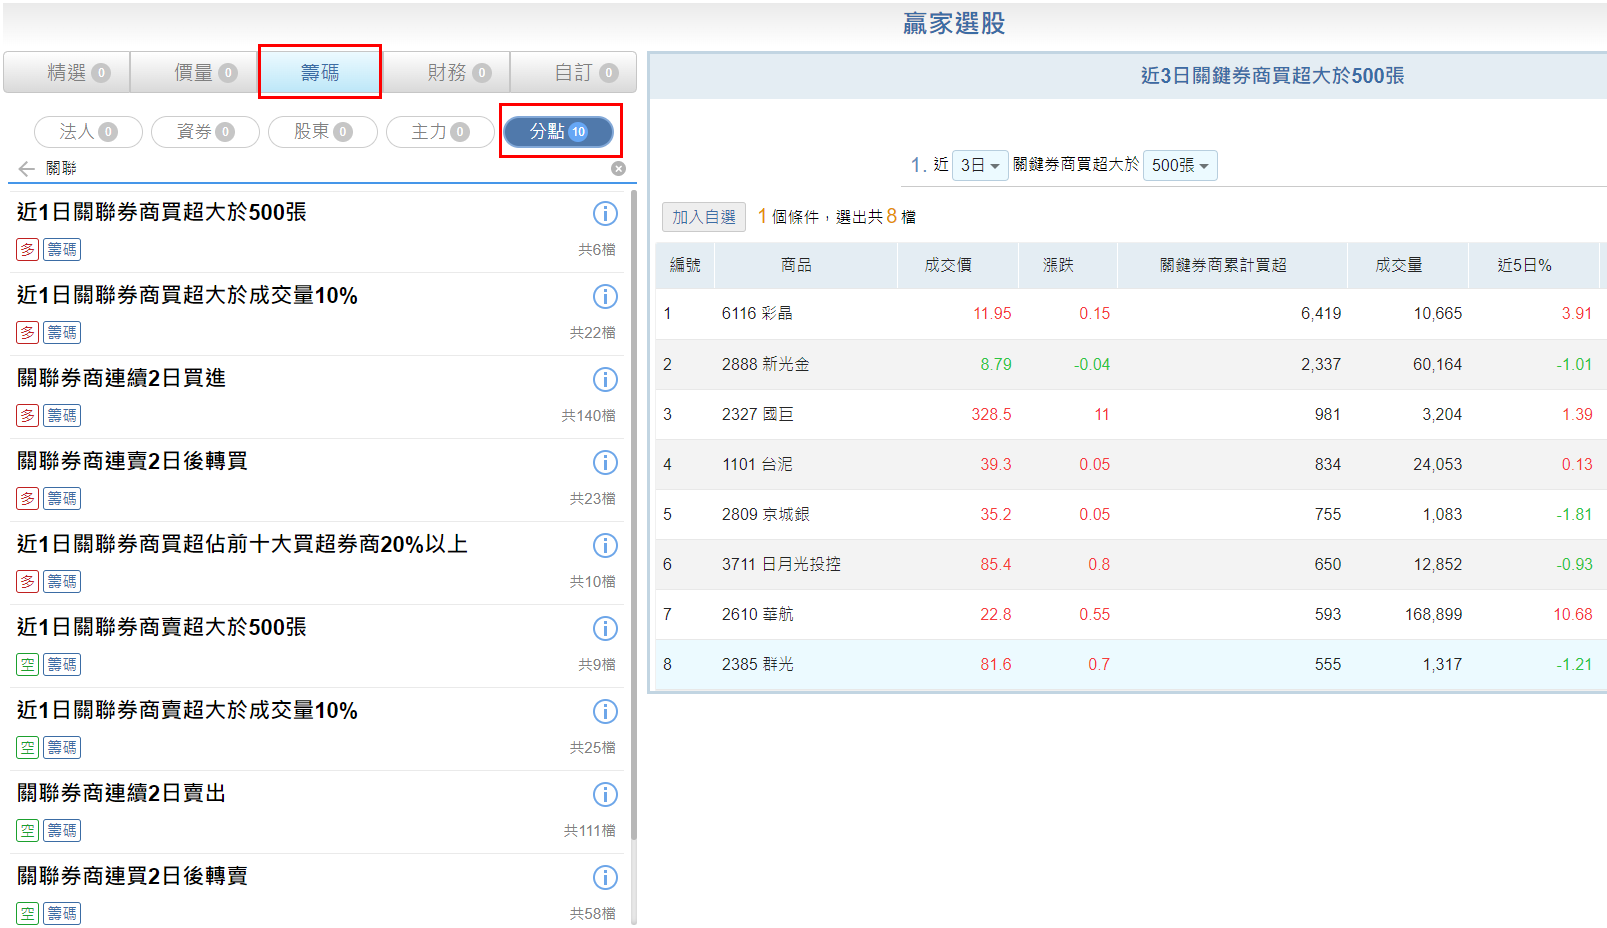Click info icon for 近1日關聯券商買超大於500張

coord(605,213)
